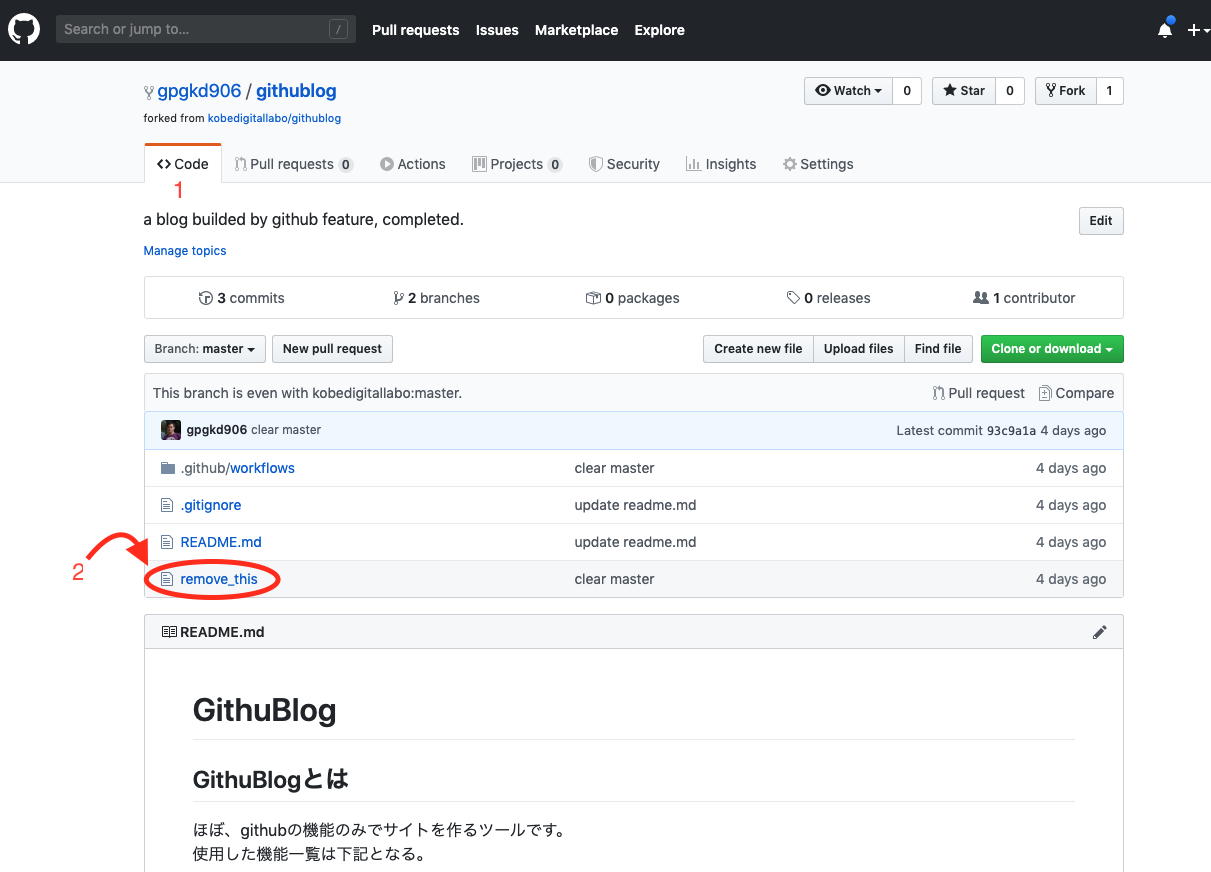This screenshot has width=1211, height=872.
Task: Fork the repository
Action: (1065, 91)
